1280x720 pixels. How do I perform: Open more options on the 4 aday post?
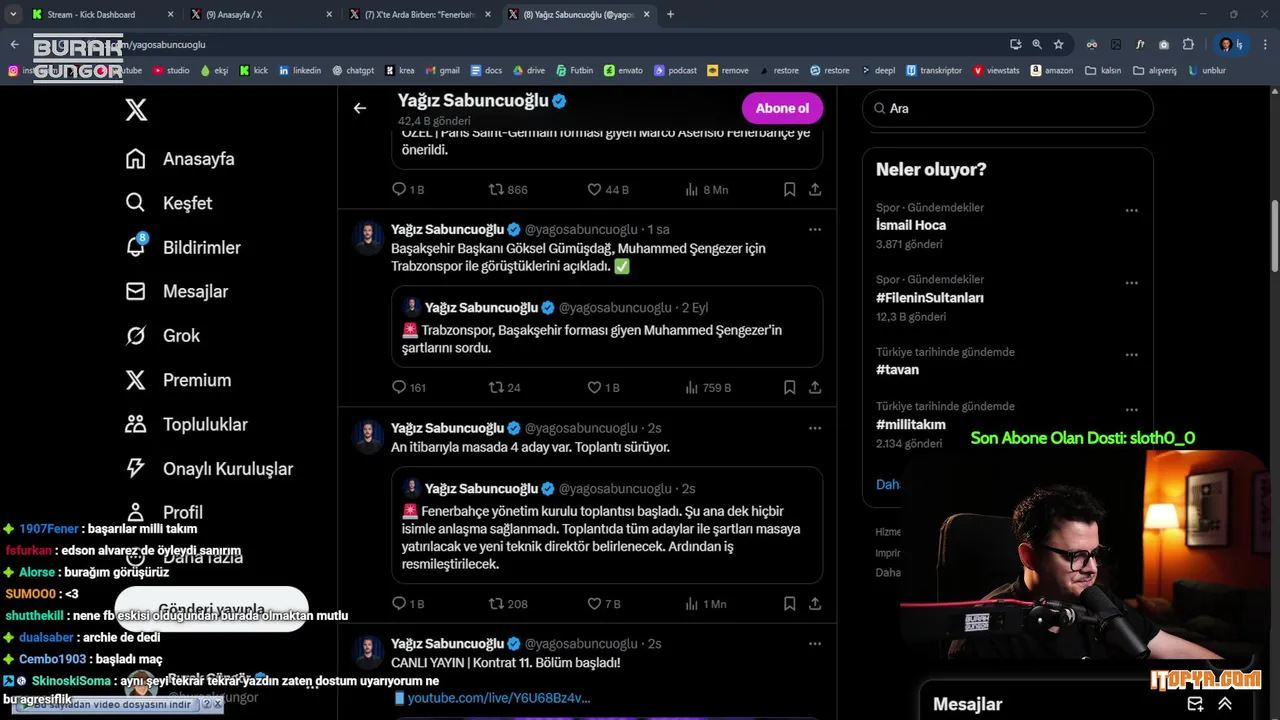click(815, 428)
